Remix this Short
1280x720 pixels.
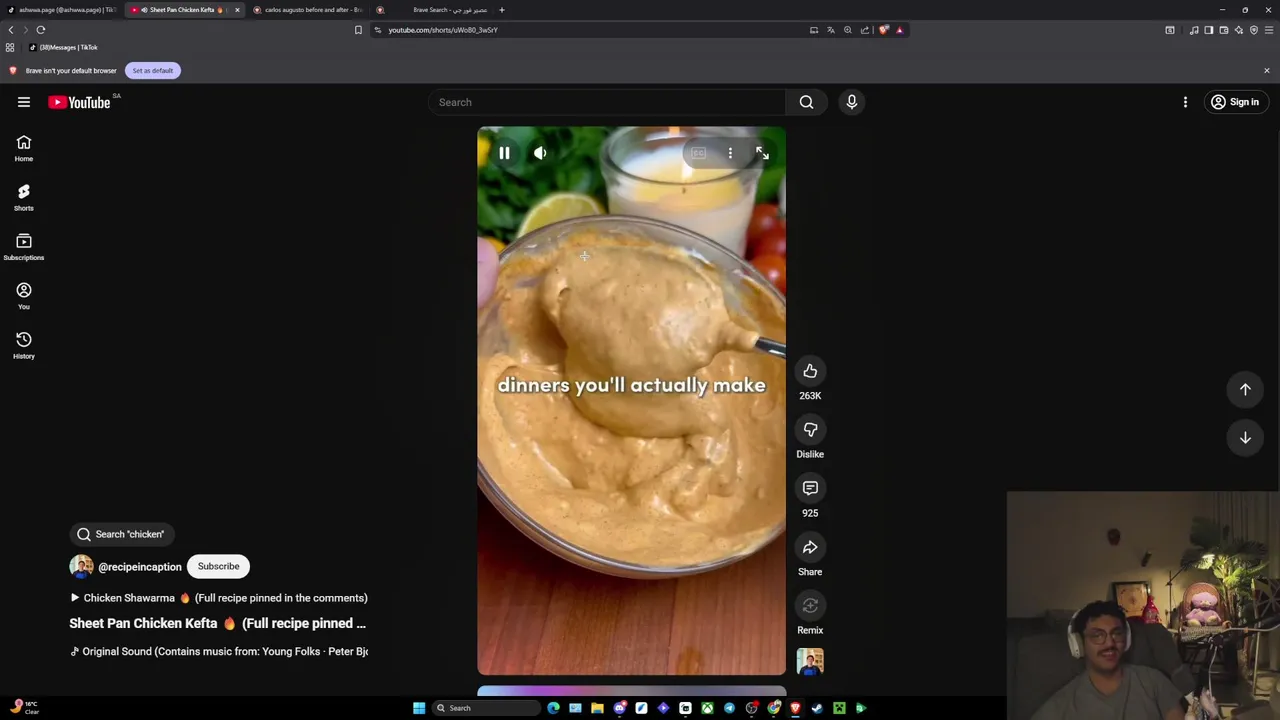tap(810, 606)
